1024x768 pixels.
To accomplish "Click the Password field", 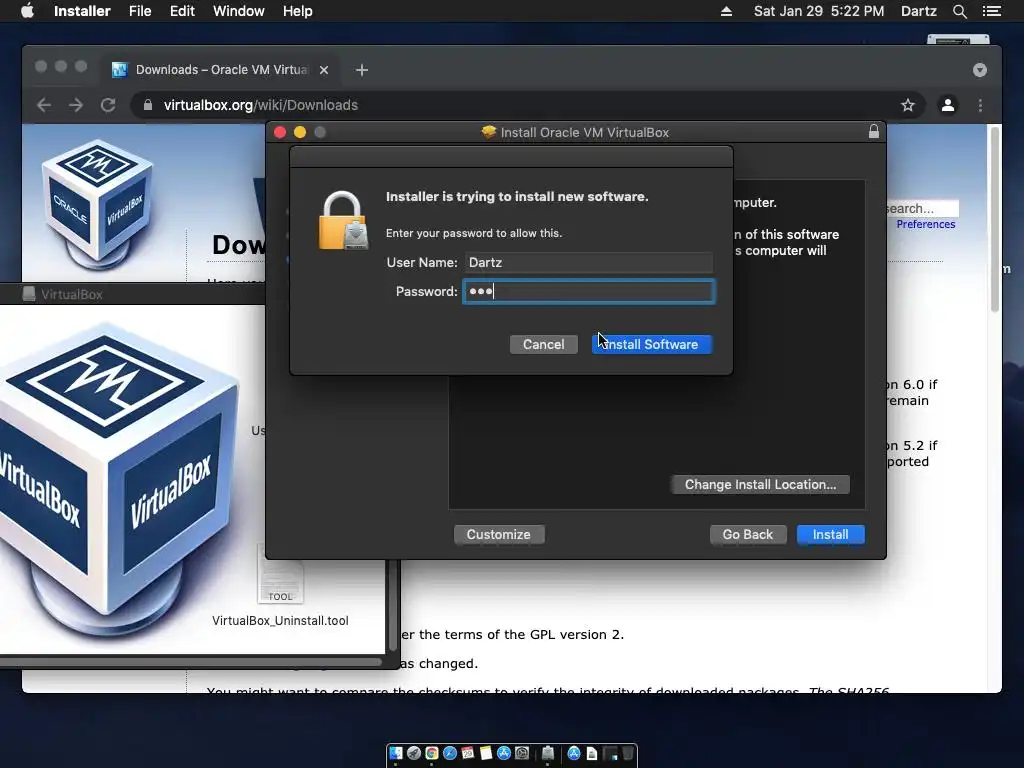I will [588, 291].
